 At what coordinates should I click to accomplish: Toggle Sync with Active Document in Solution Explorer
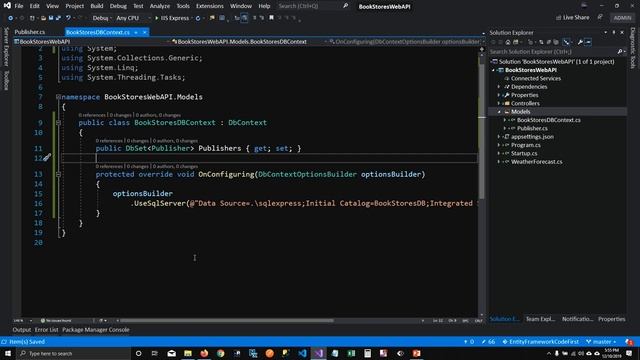tap(541, 42)
